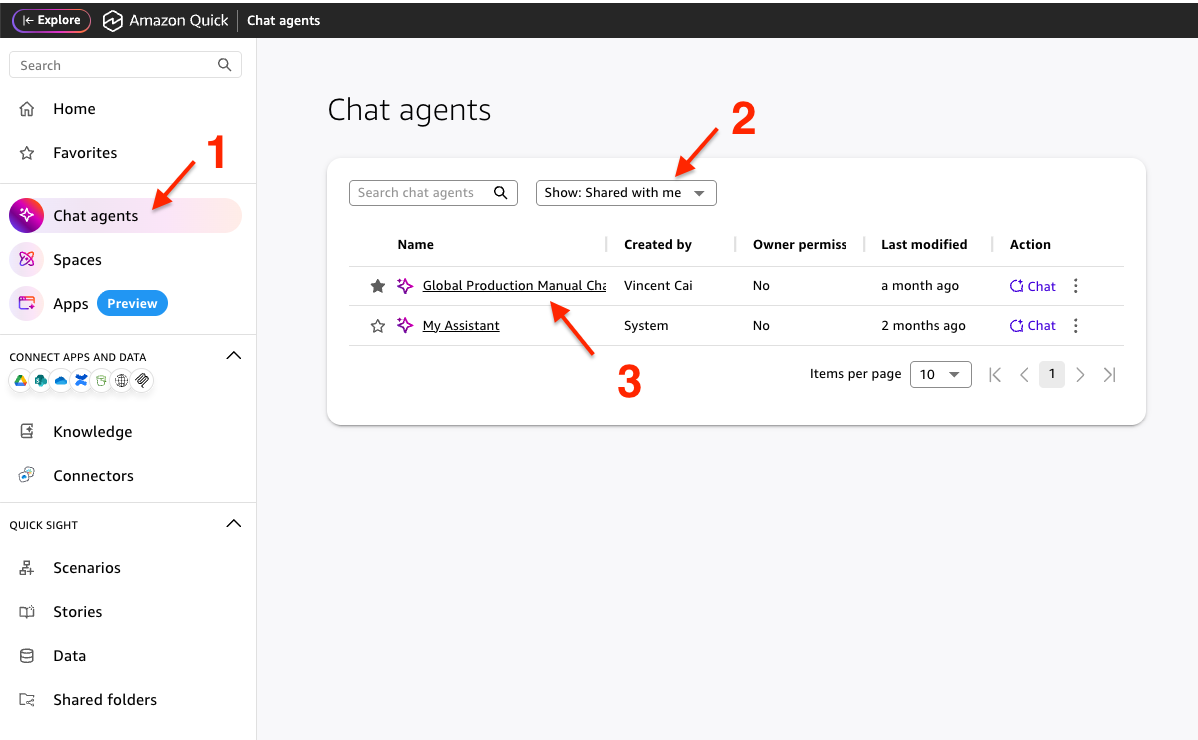Viewport: 1198px width, 740px height.
Task: Click the Explore collapse button
Action: (x=51, y=21)
